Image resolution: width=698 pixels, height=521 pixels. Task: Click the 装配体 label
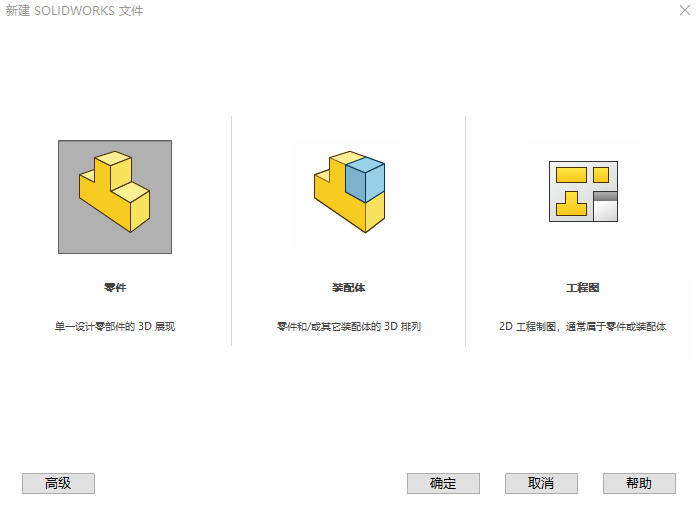tap(349, 288)
